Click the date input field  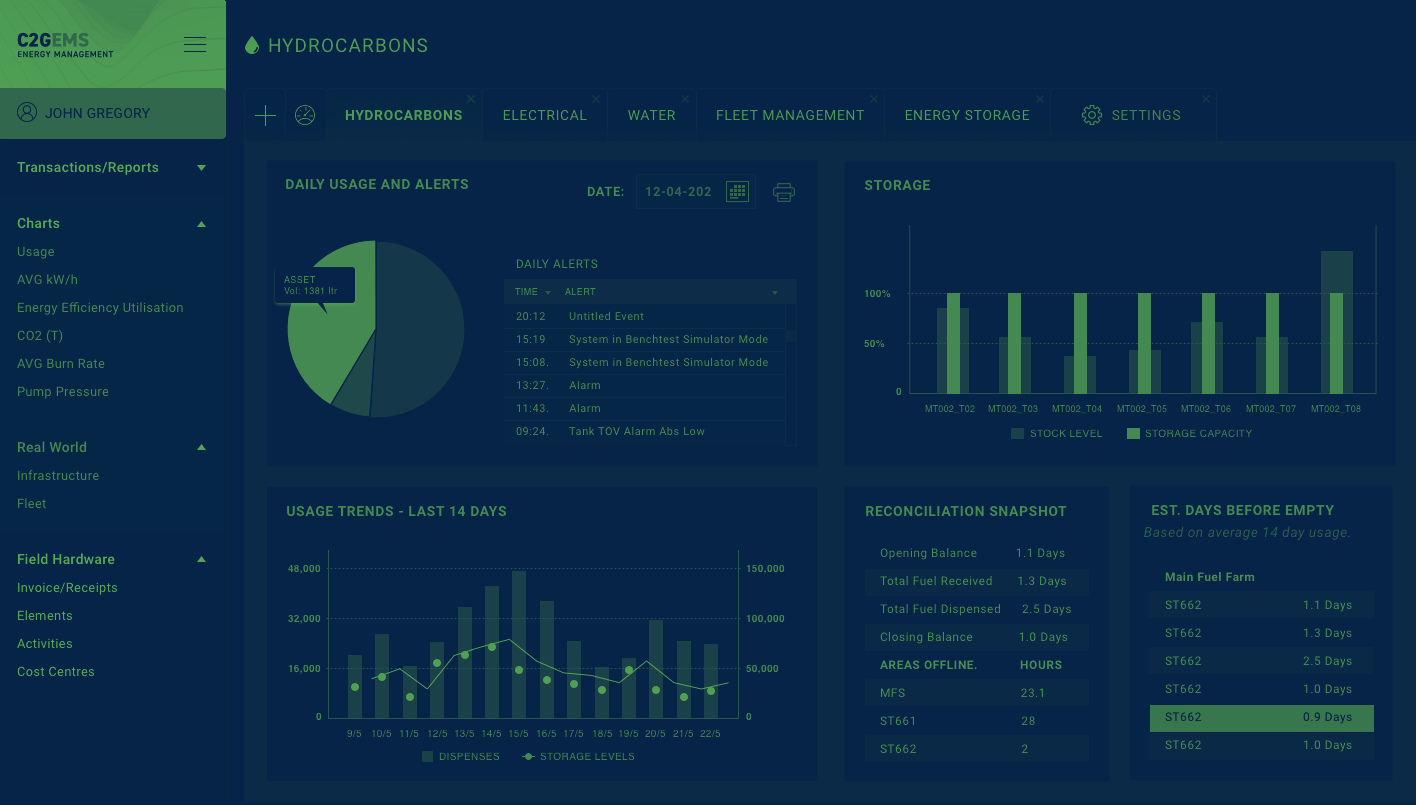point(696,192)
